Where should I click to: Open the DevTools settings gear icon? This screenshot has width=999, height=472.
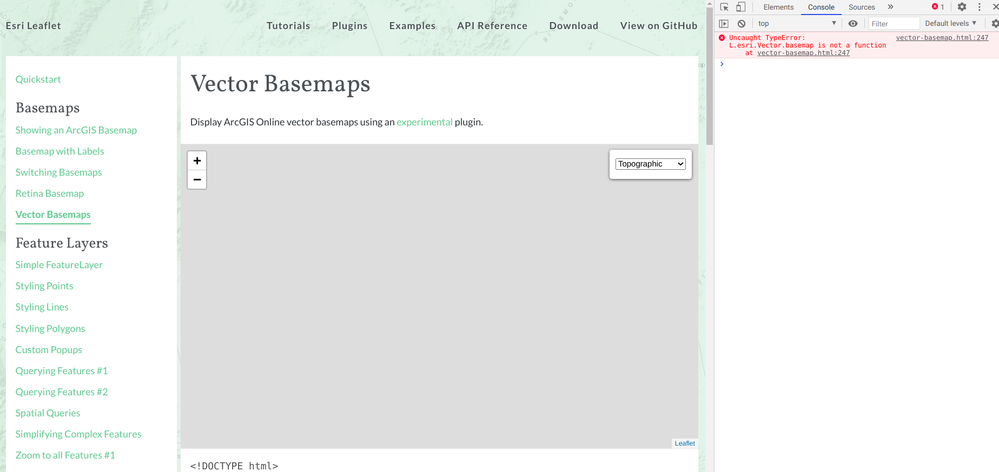click(962, 7)
